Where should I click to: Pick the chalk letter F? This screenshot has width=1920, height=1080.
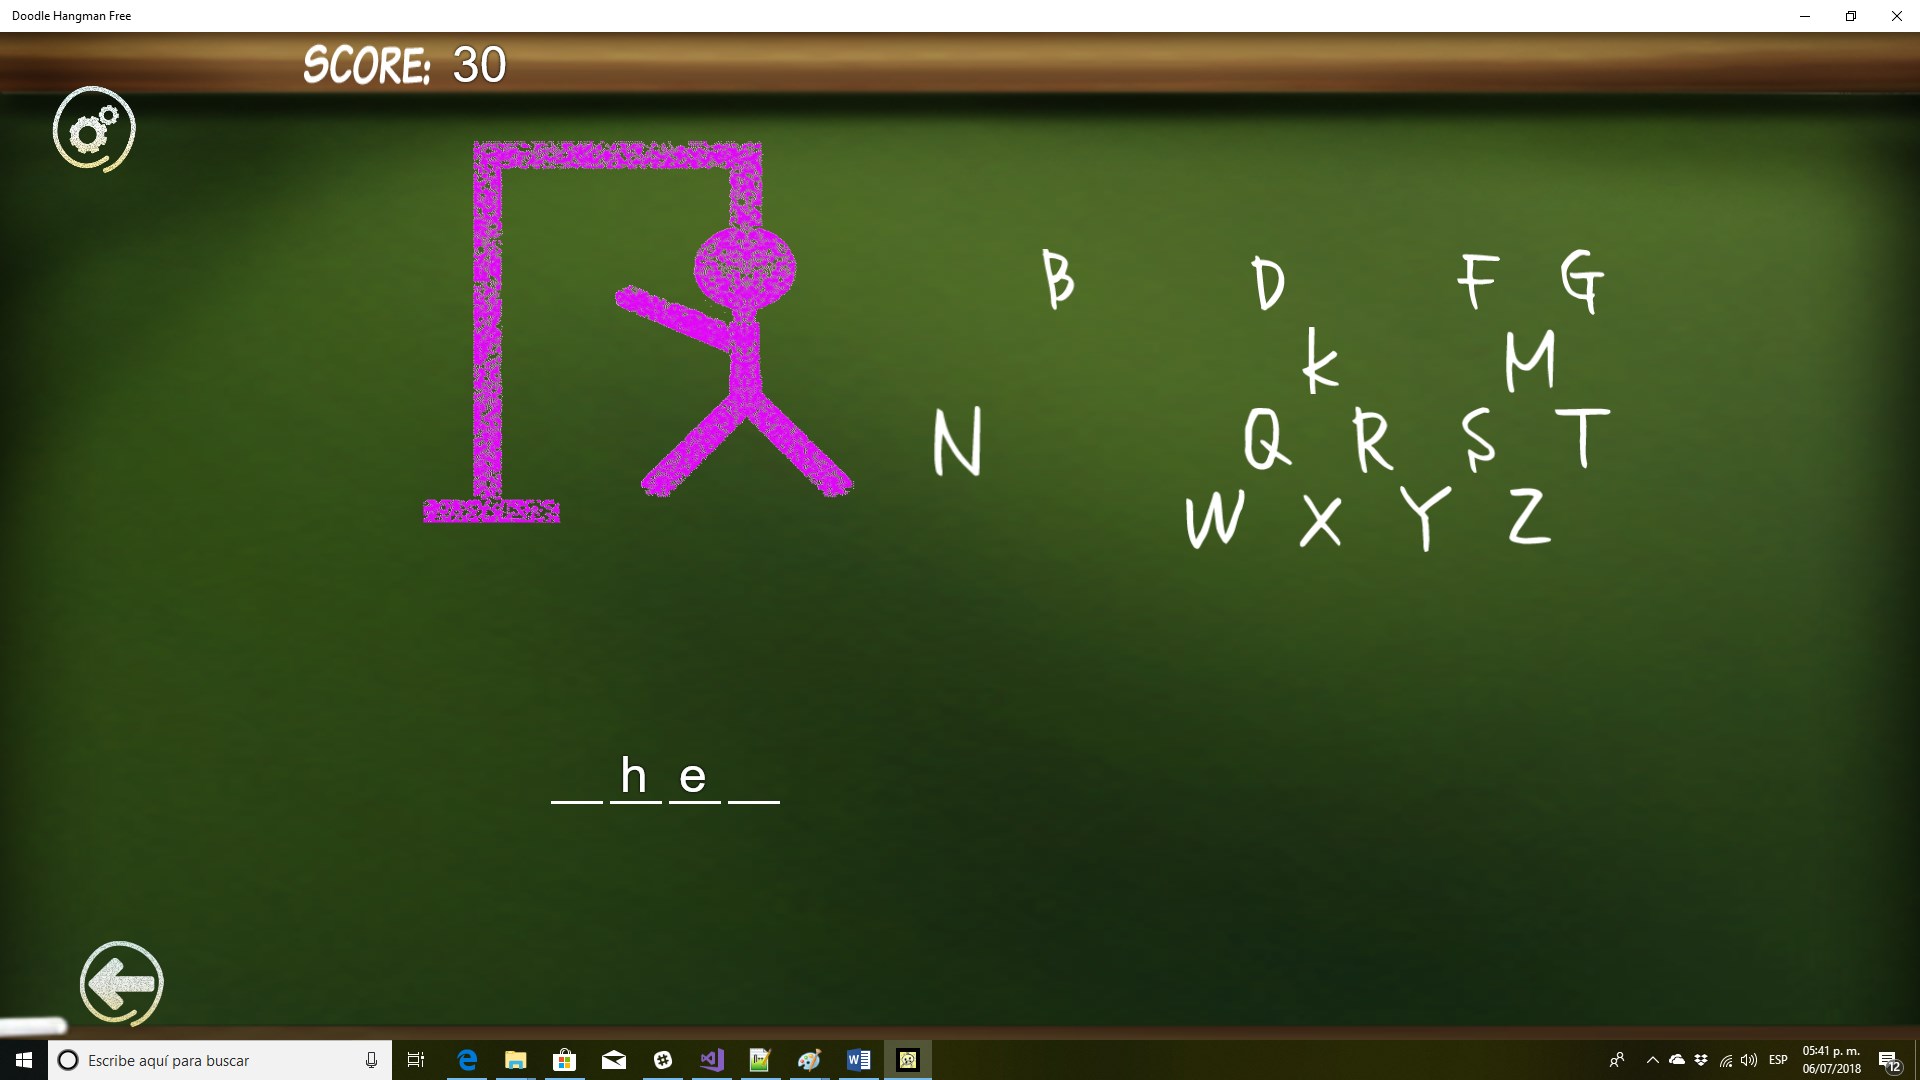(1477, 280)
